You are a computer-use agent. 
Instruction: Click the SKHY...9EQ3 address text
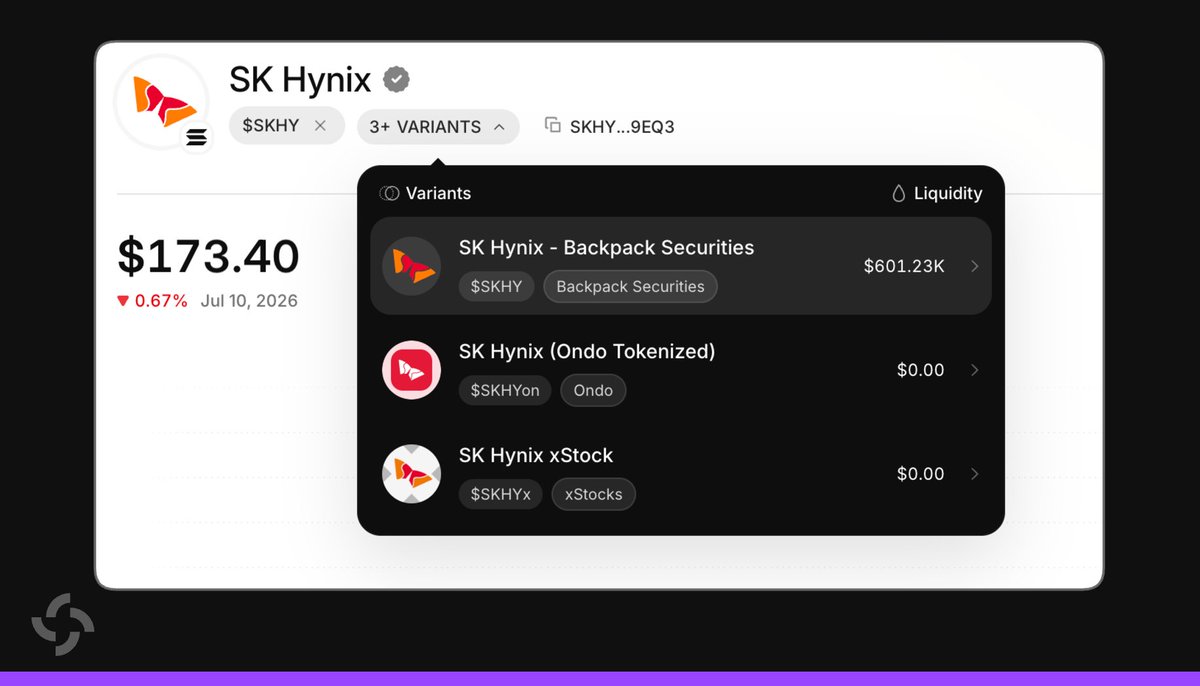click(622, 127)
